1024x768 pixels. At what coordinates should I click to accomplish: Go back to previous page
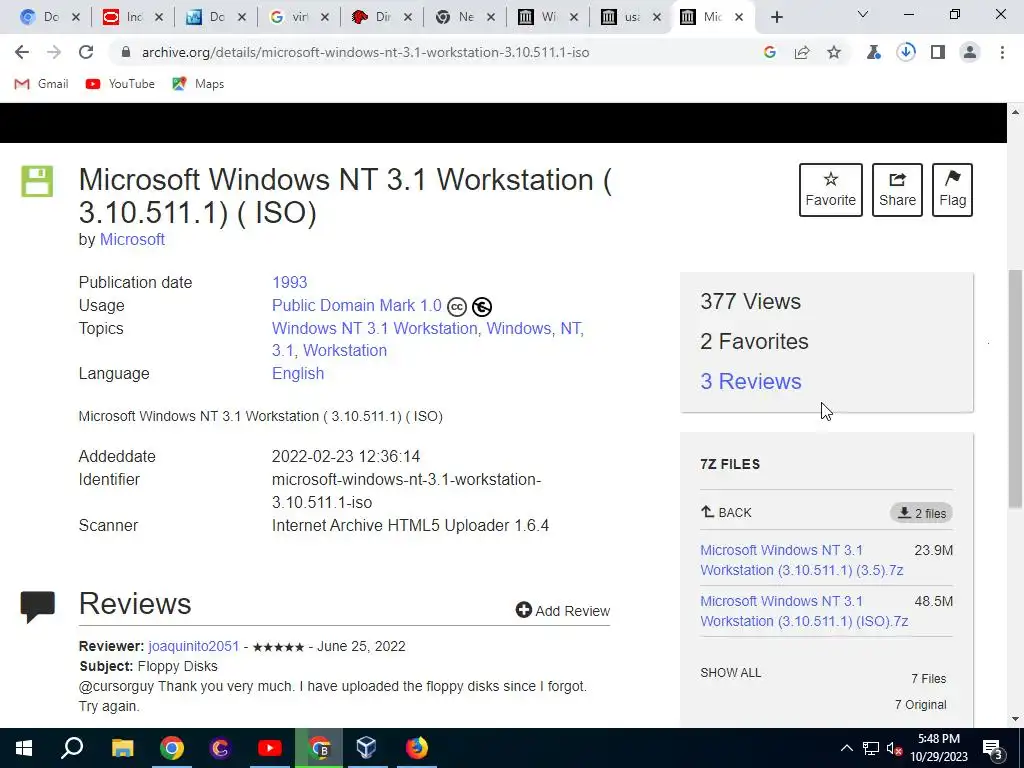point(22,52)
